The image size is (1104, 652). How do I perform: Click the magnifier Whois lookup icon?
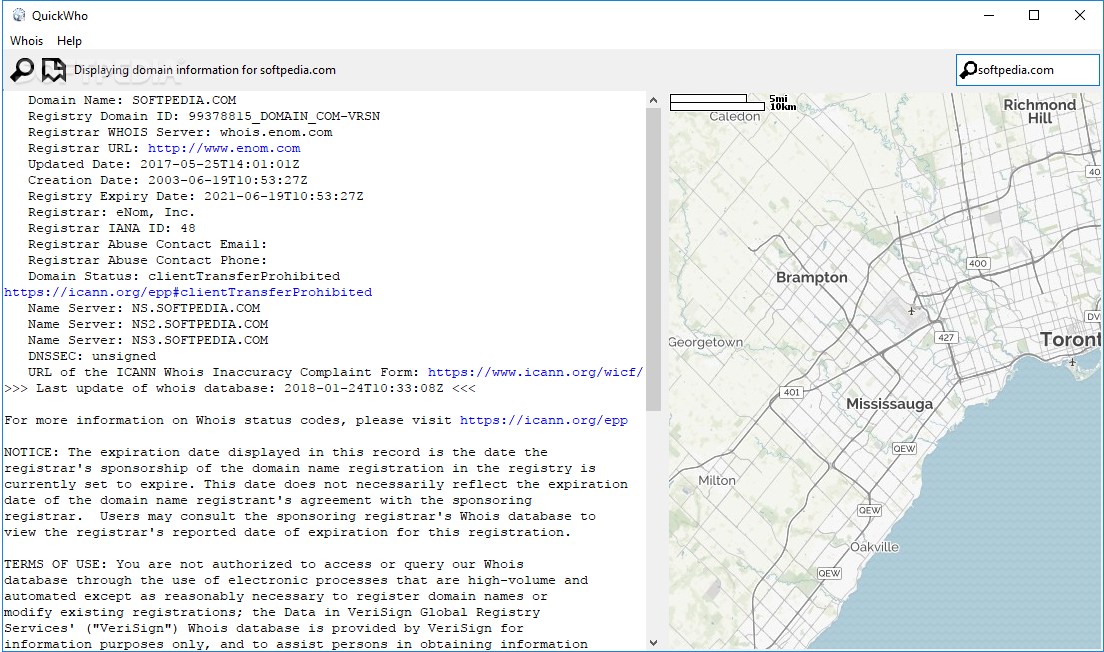23,70
